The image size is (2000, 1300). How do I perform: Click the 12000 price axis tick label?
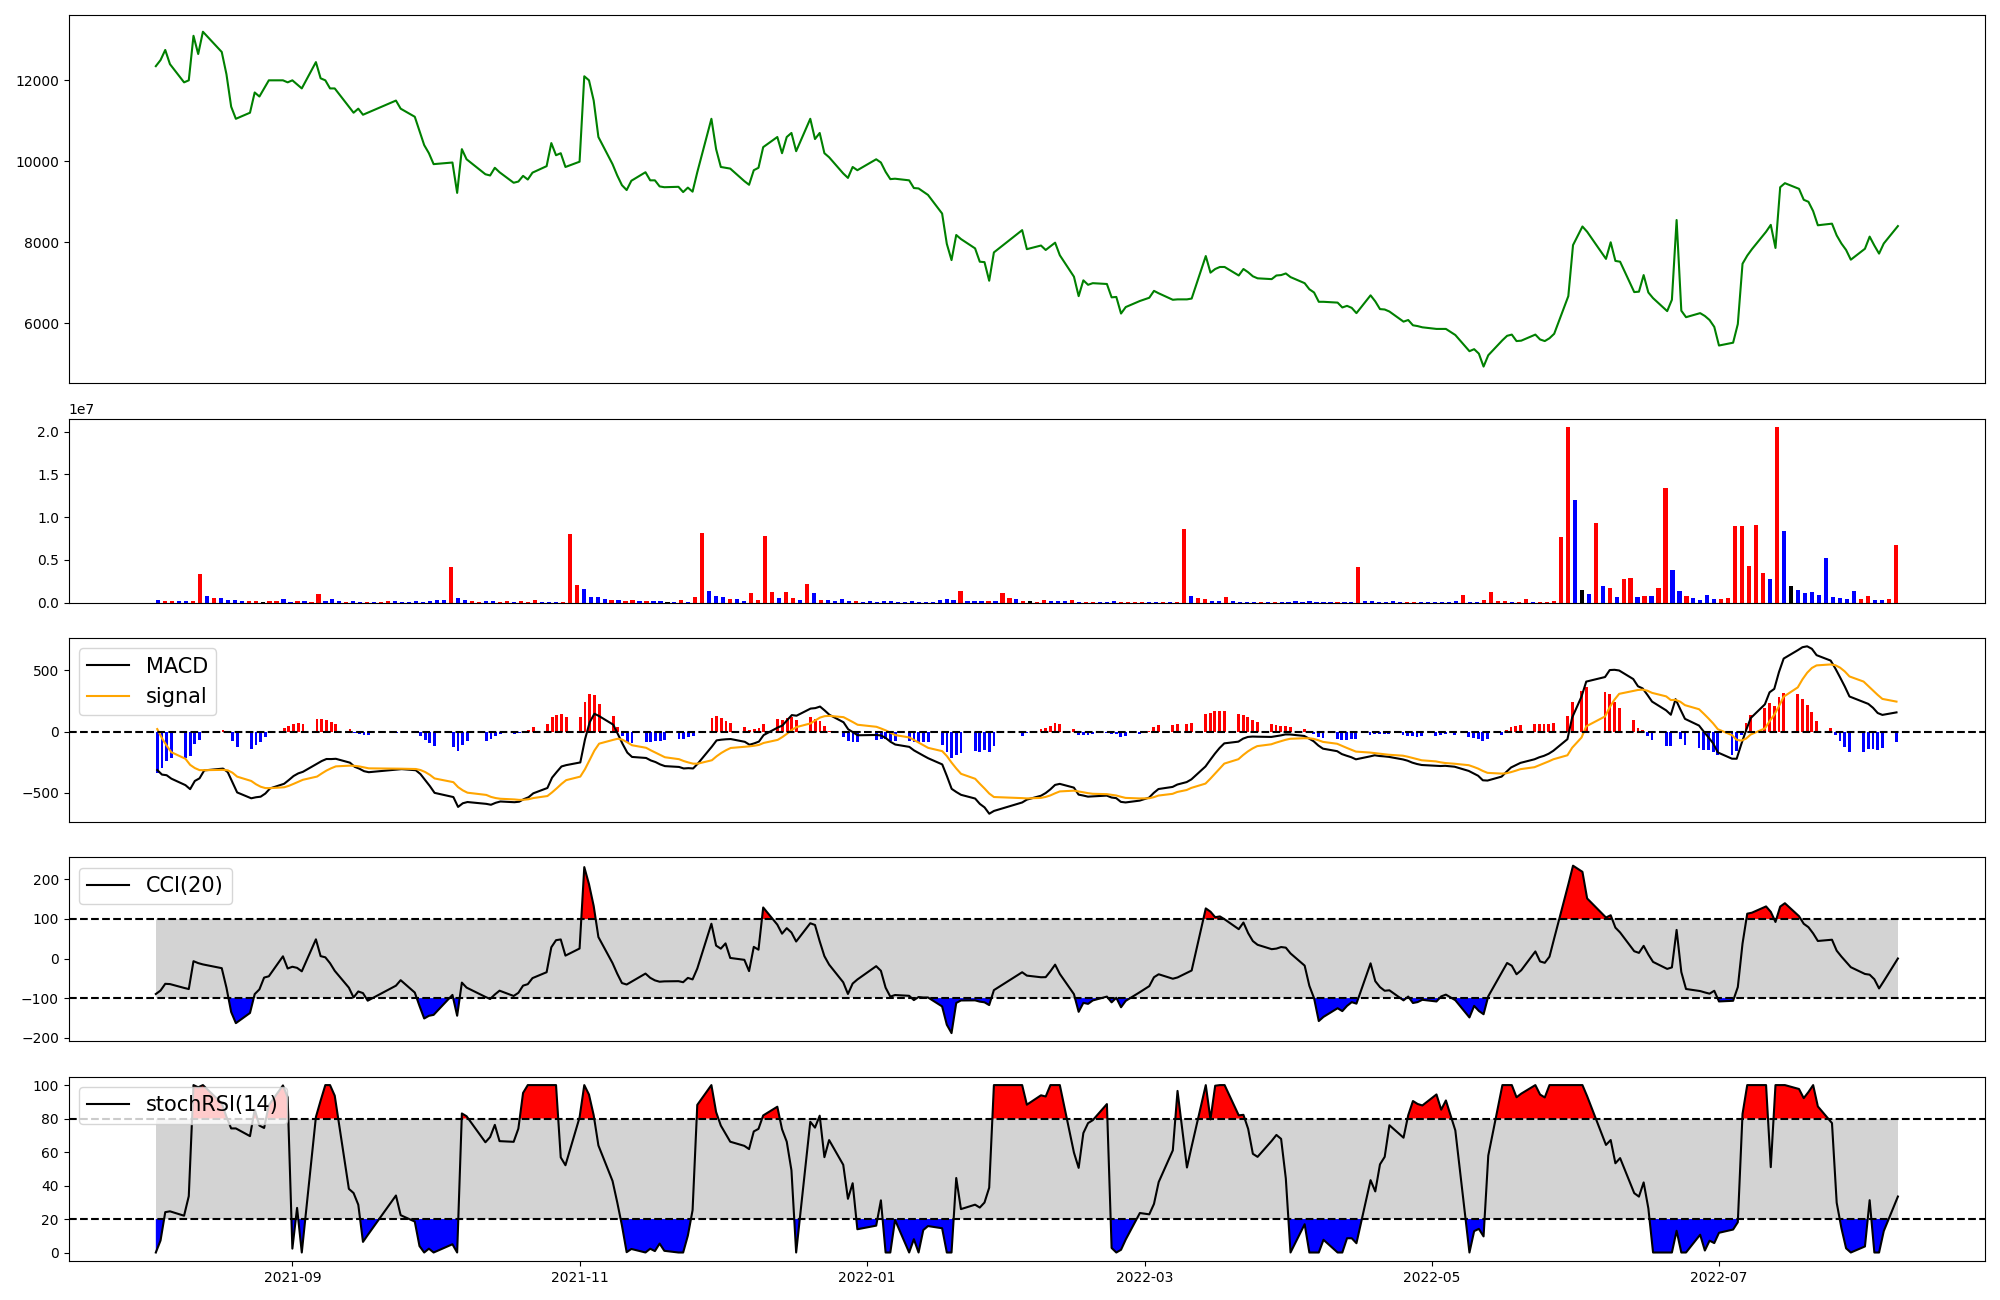[38, 81]
